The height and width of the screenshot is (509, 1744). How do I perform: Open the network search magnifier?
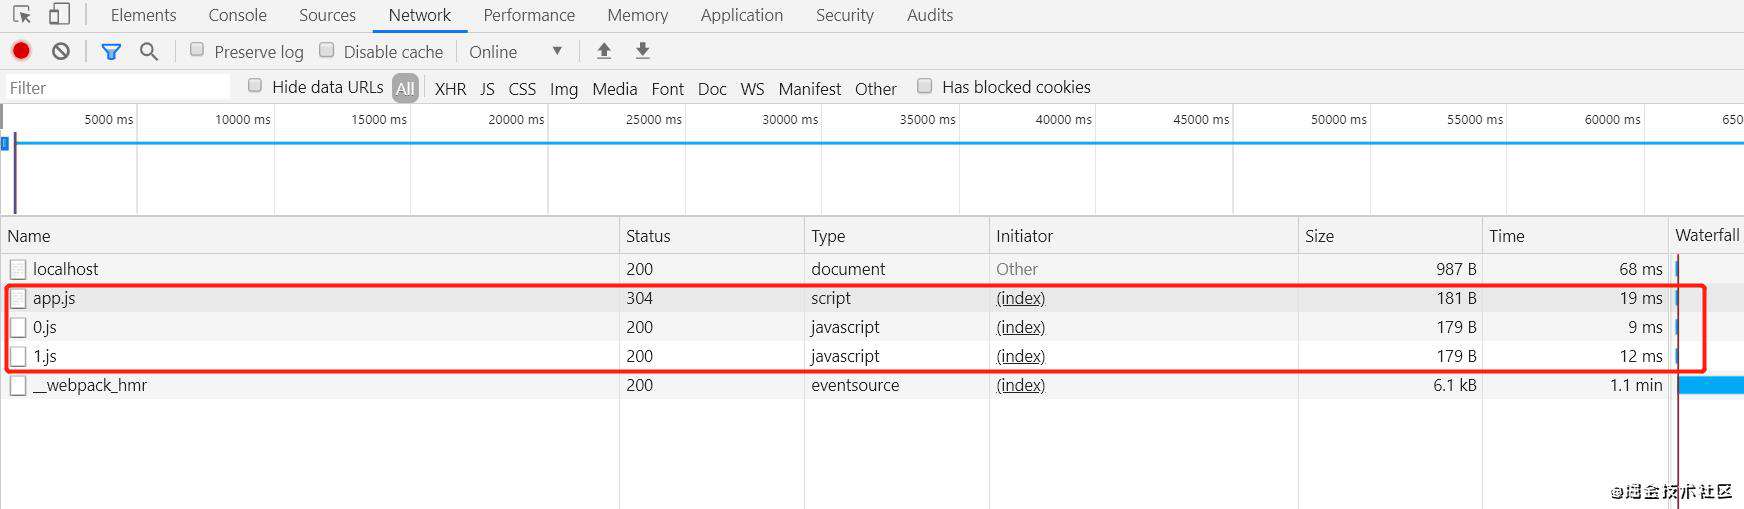tap(149, 51)
